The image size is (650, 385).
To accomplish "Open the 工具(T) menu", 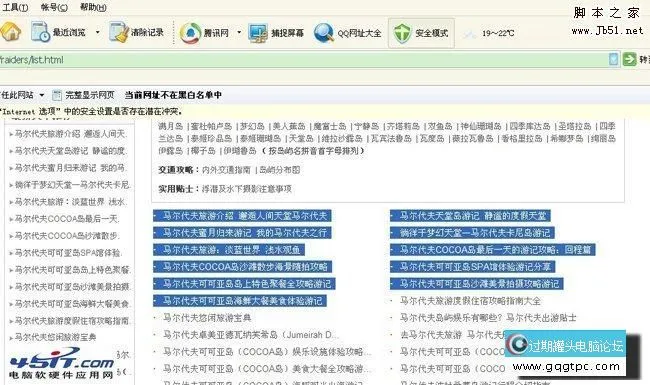I will click(x=15, y=7).
